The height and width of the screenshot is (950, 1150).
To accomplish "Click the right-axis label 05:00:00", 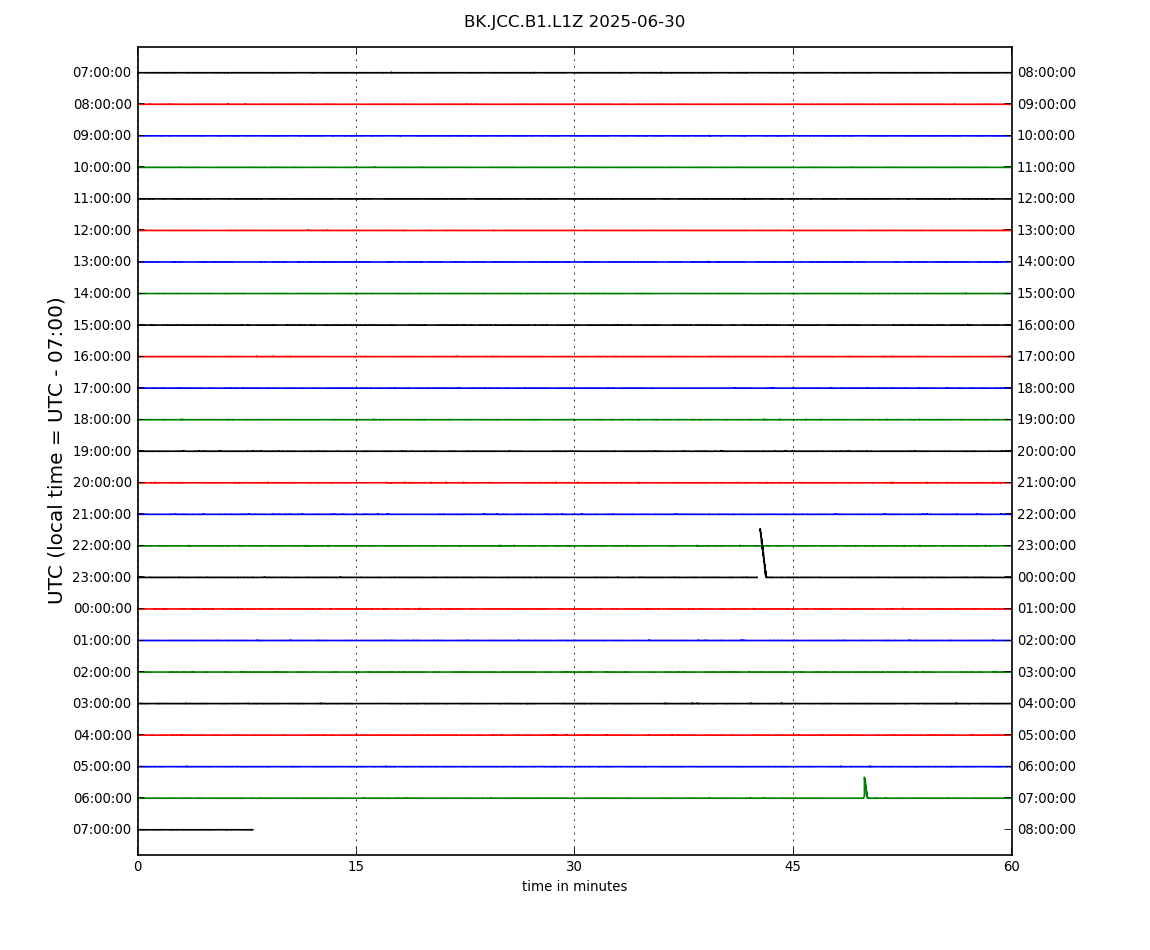I will point(1047,735).
